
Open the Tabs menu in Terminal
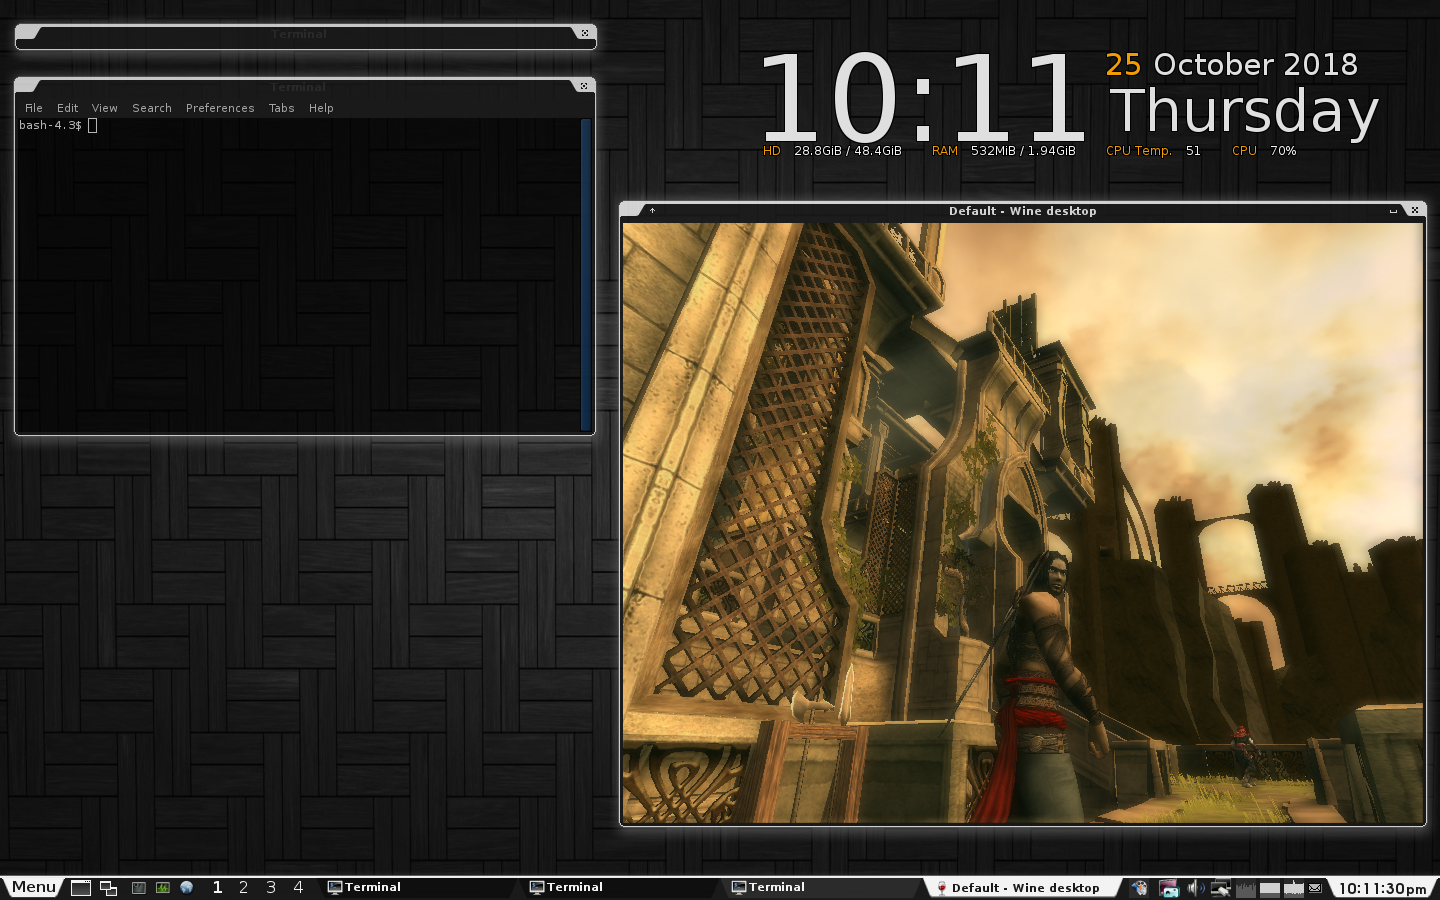pos(282,108)
